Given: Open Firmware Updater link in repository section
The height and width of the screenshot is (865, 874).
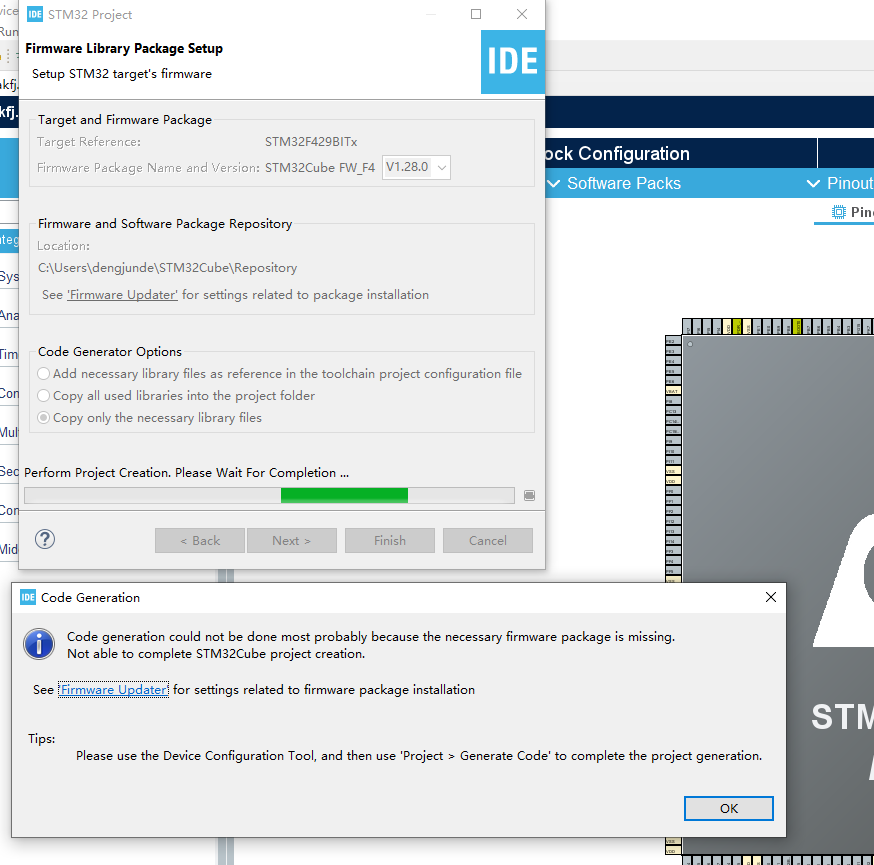Looking at the screenshot, I should (x=123, y=295).
